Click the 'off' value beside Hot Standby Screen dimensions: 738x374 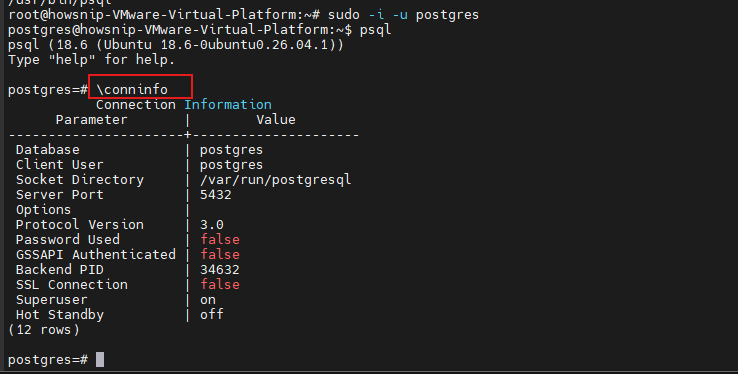[x=212, y=314]
